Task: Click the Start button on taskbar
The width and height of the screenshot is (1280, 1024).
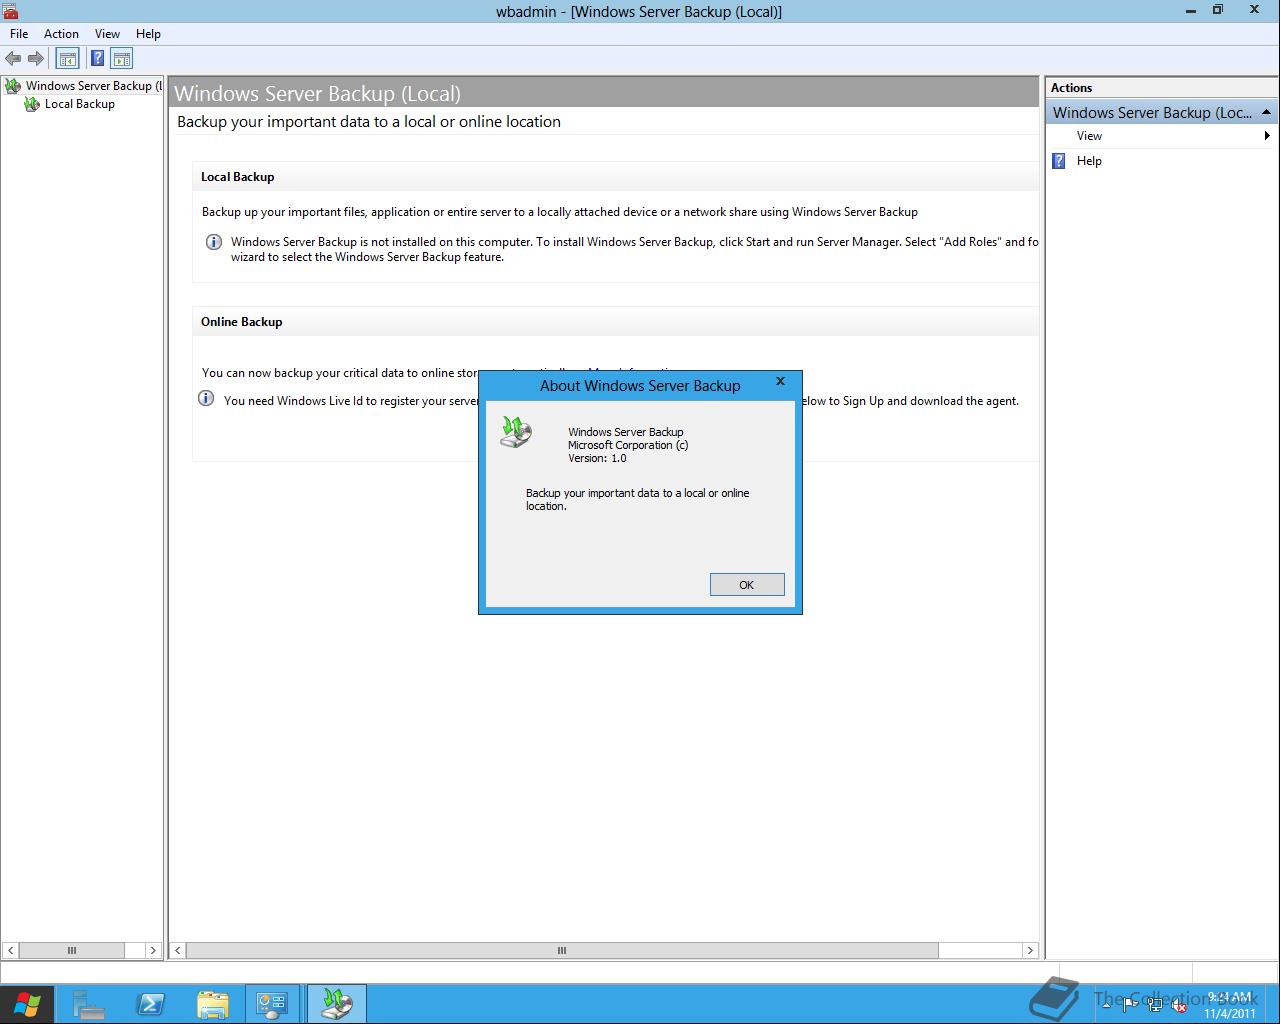Action: pos(26,1004)
